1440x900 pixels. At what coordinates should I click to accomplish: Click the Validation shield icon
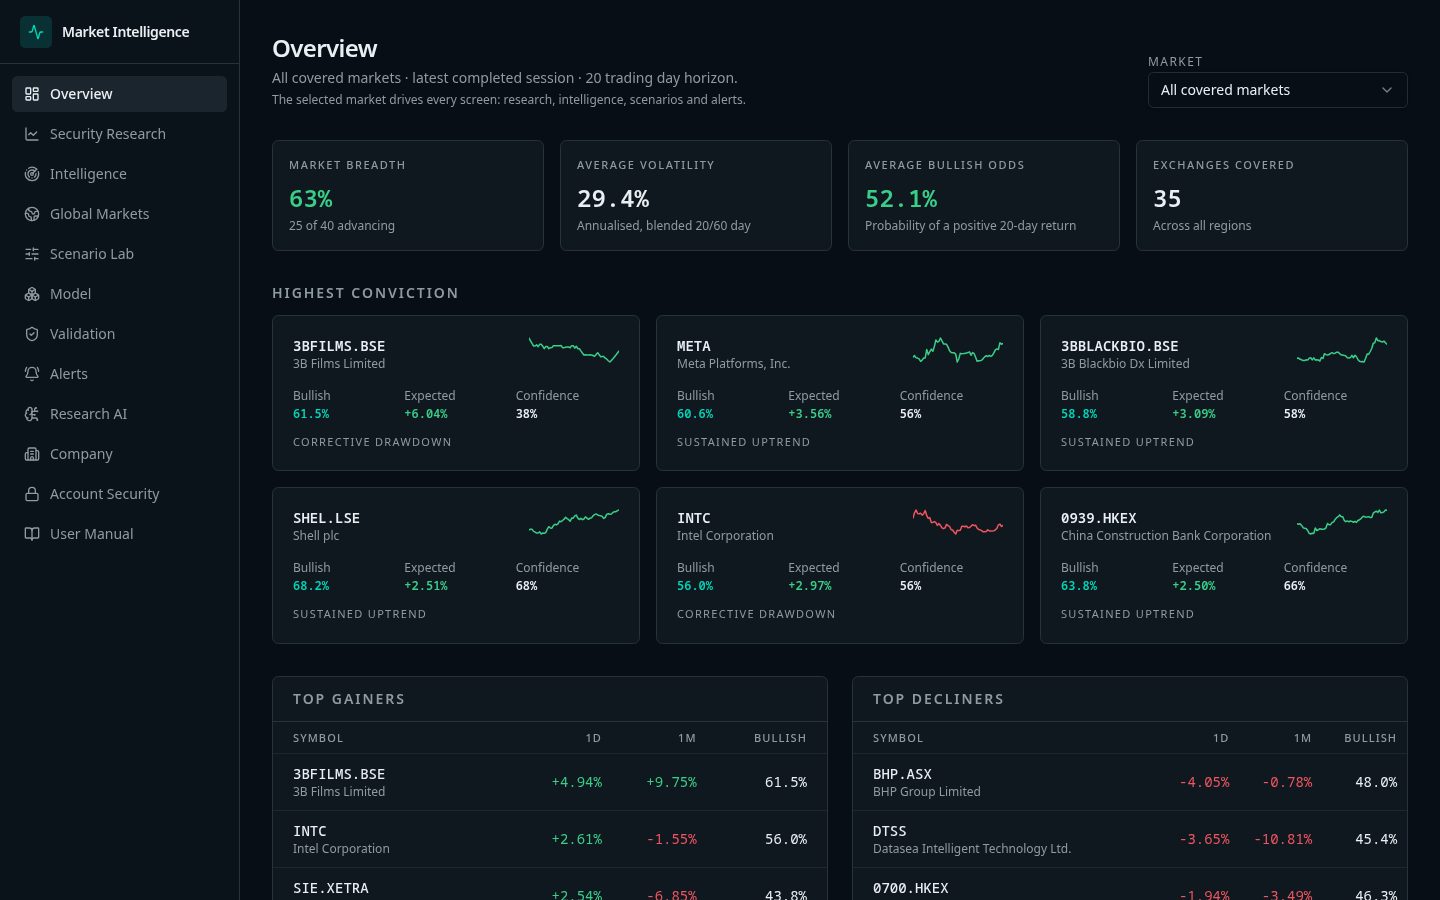(x=32, y=334)
